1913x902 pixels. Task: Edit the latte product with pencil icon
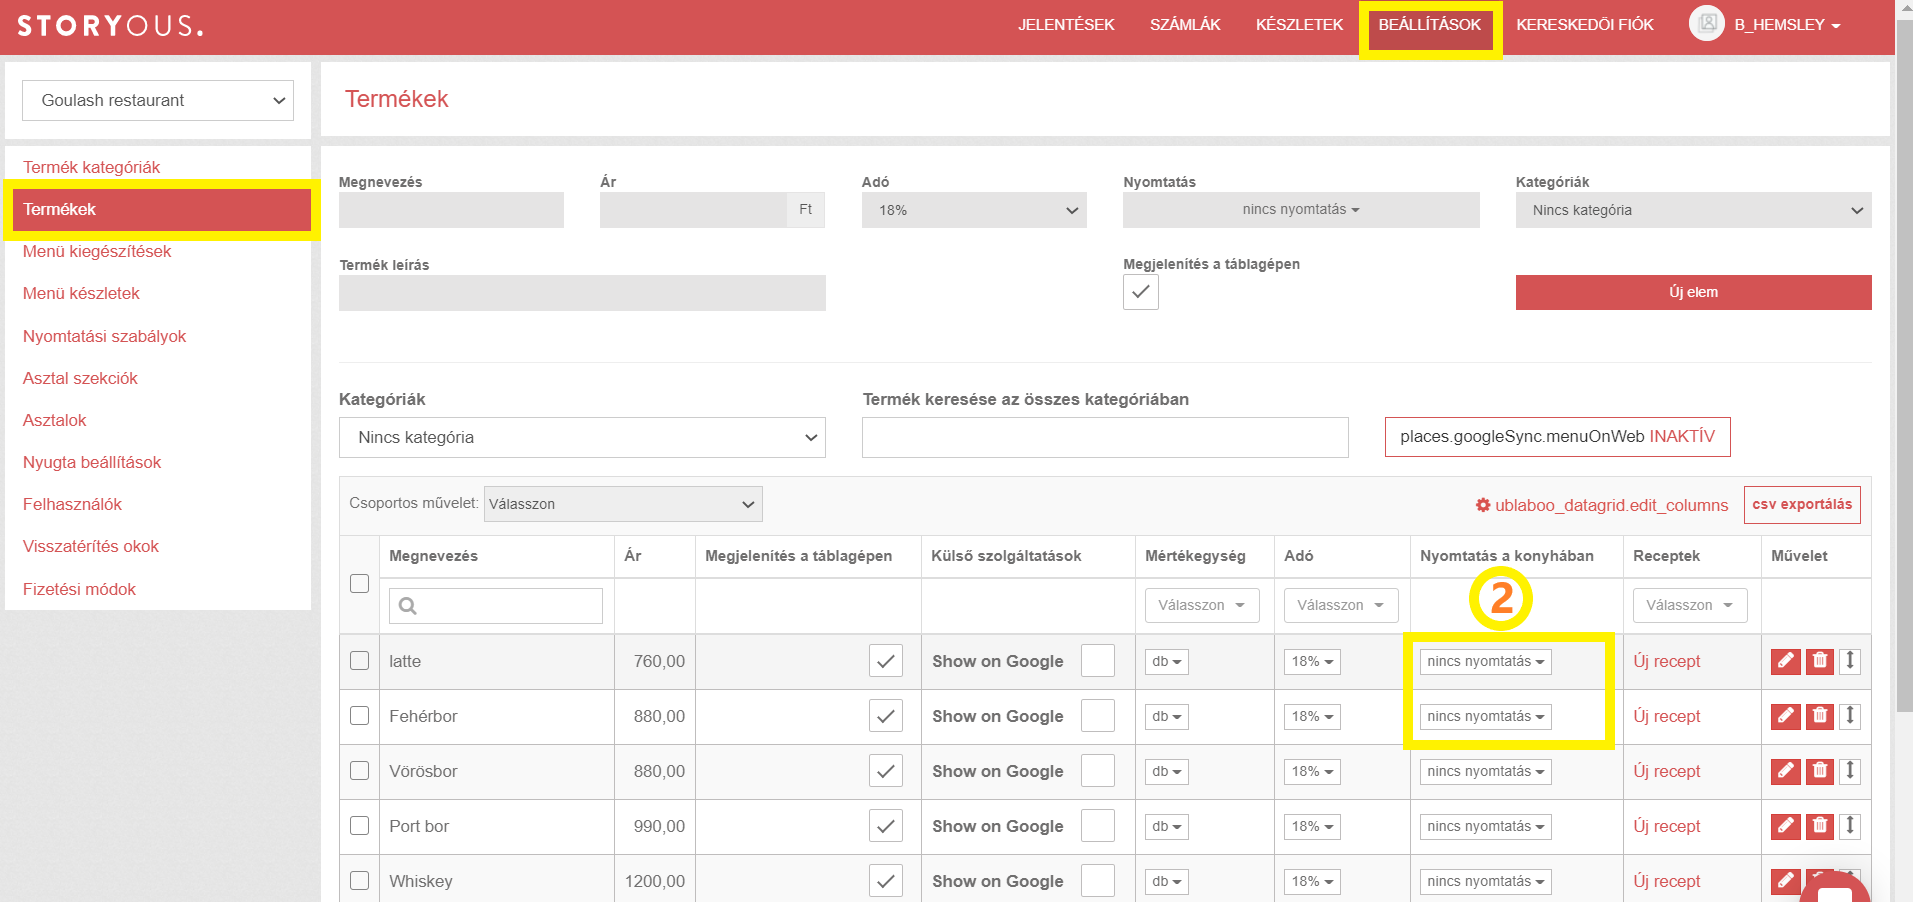(1785, 661)
